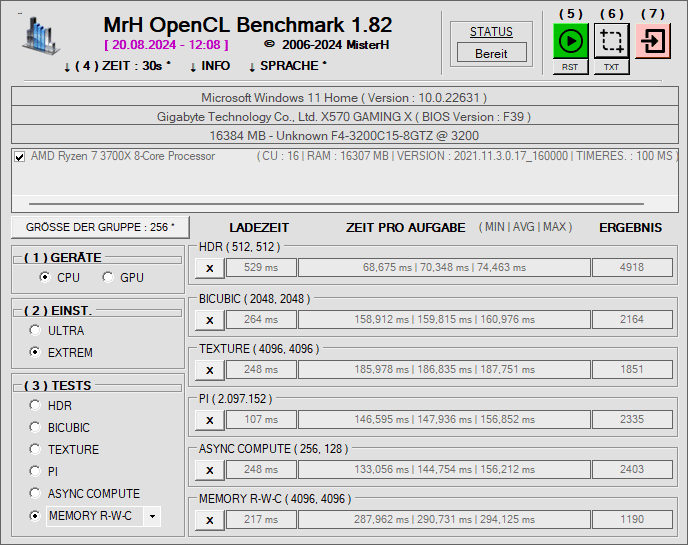This screenshot has width=688, height=545.
Task: Start the benchmark with green play button
Action: (570, 41)
